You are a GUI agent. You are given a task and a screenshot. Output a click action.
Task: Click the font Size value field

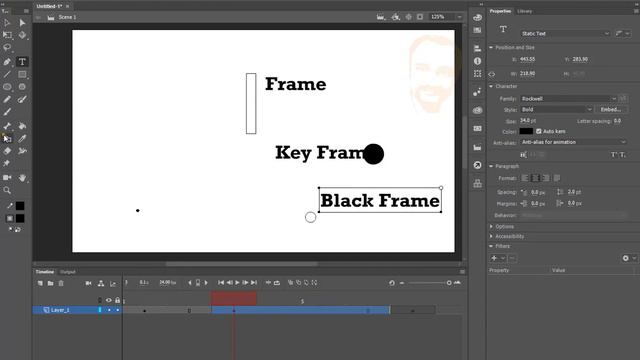[x=528, y=121]
